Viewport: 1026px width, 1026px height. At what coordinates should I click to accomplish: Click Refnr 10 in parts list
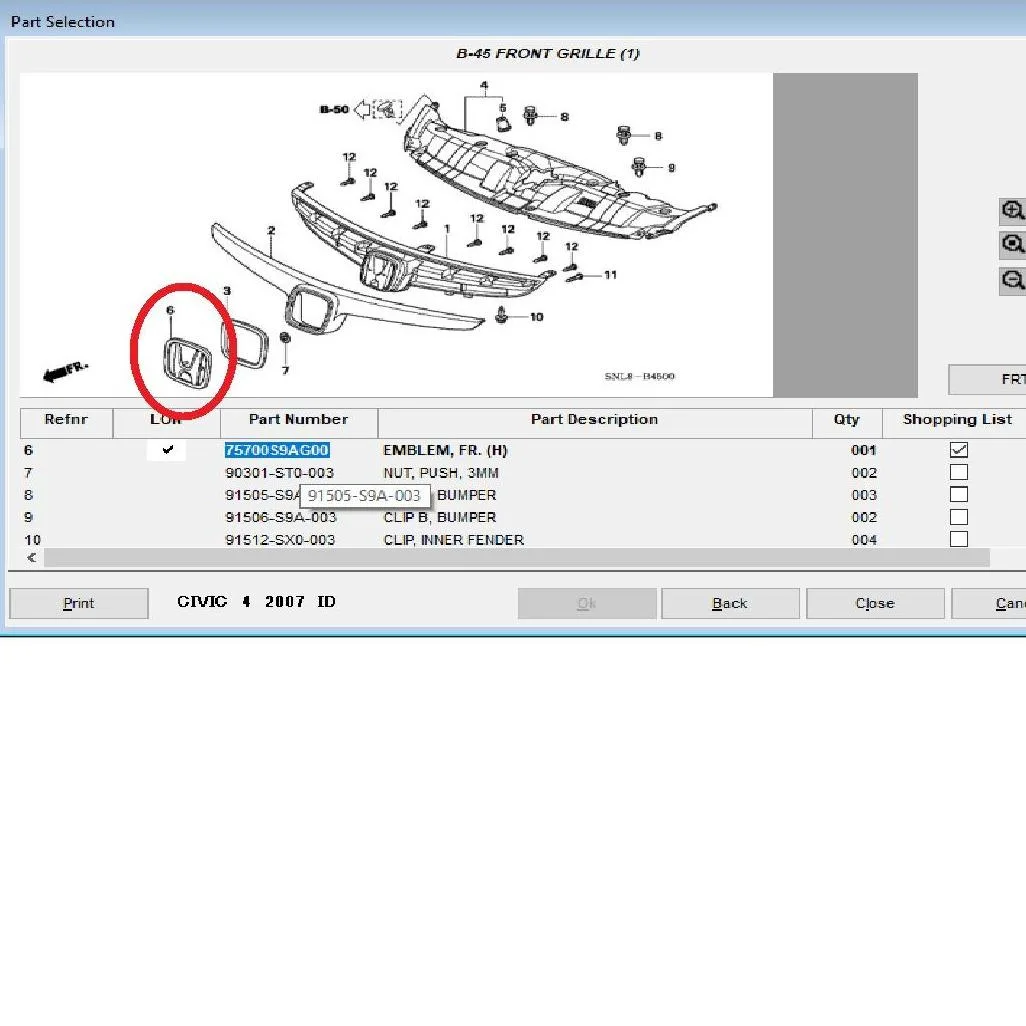32,540
